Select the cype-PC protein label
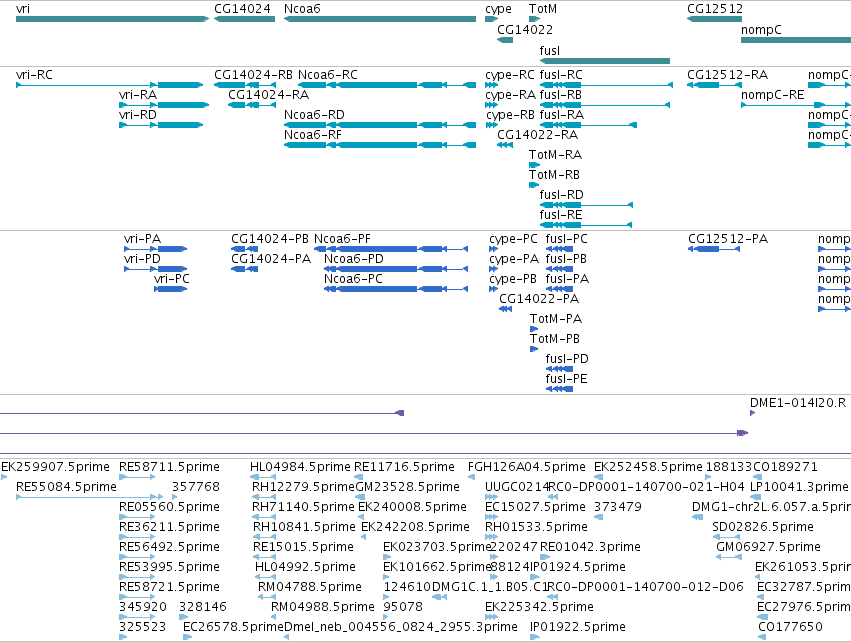The width and height of the screenshot is (851, 642). (x=513, y=239)
